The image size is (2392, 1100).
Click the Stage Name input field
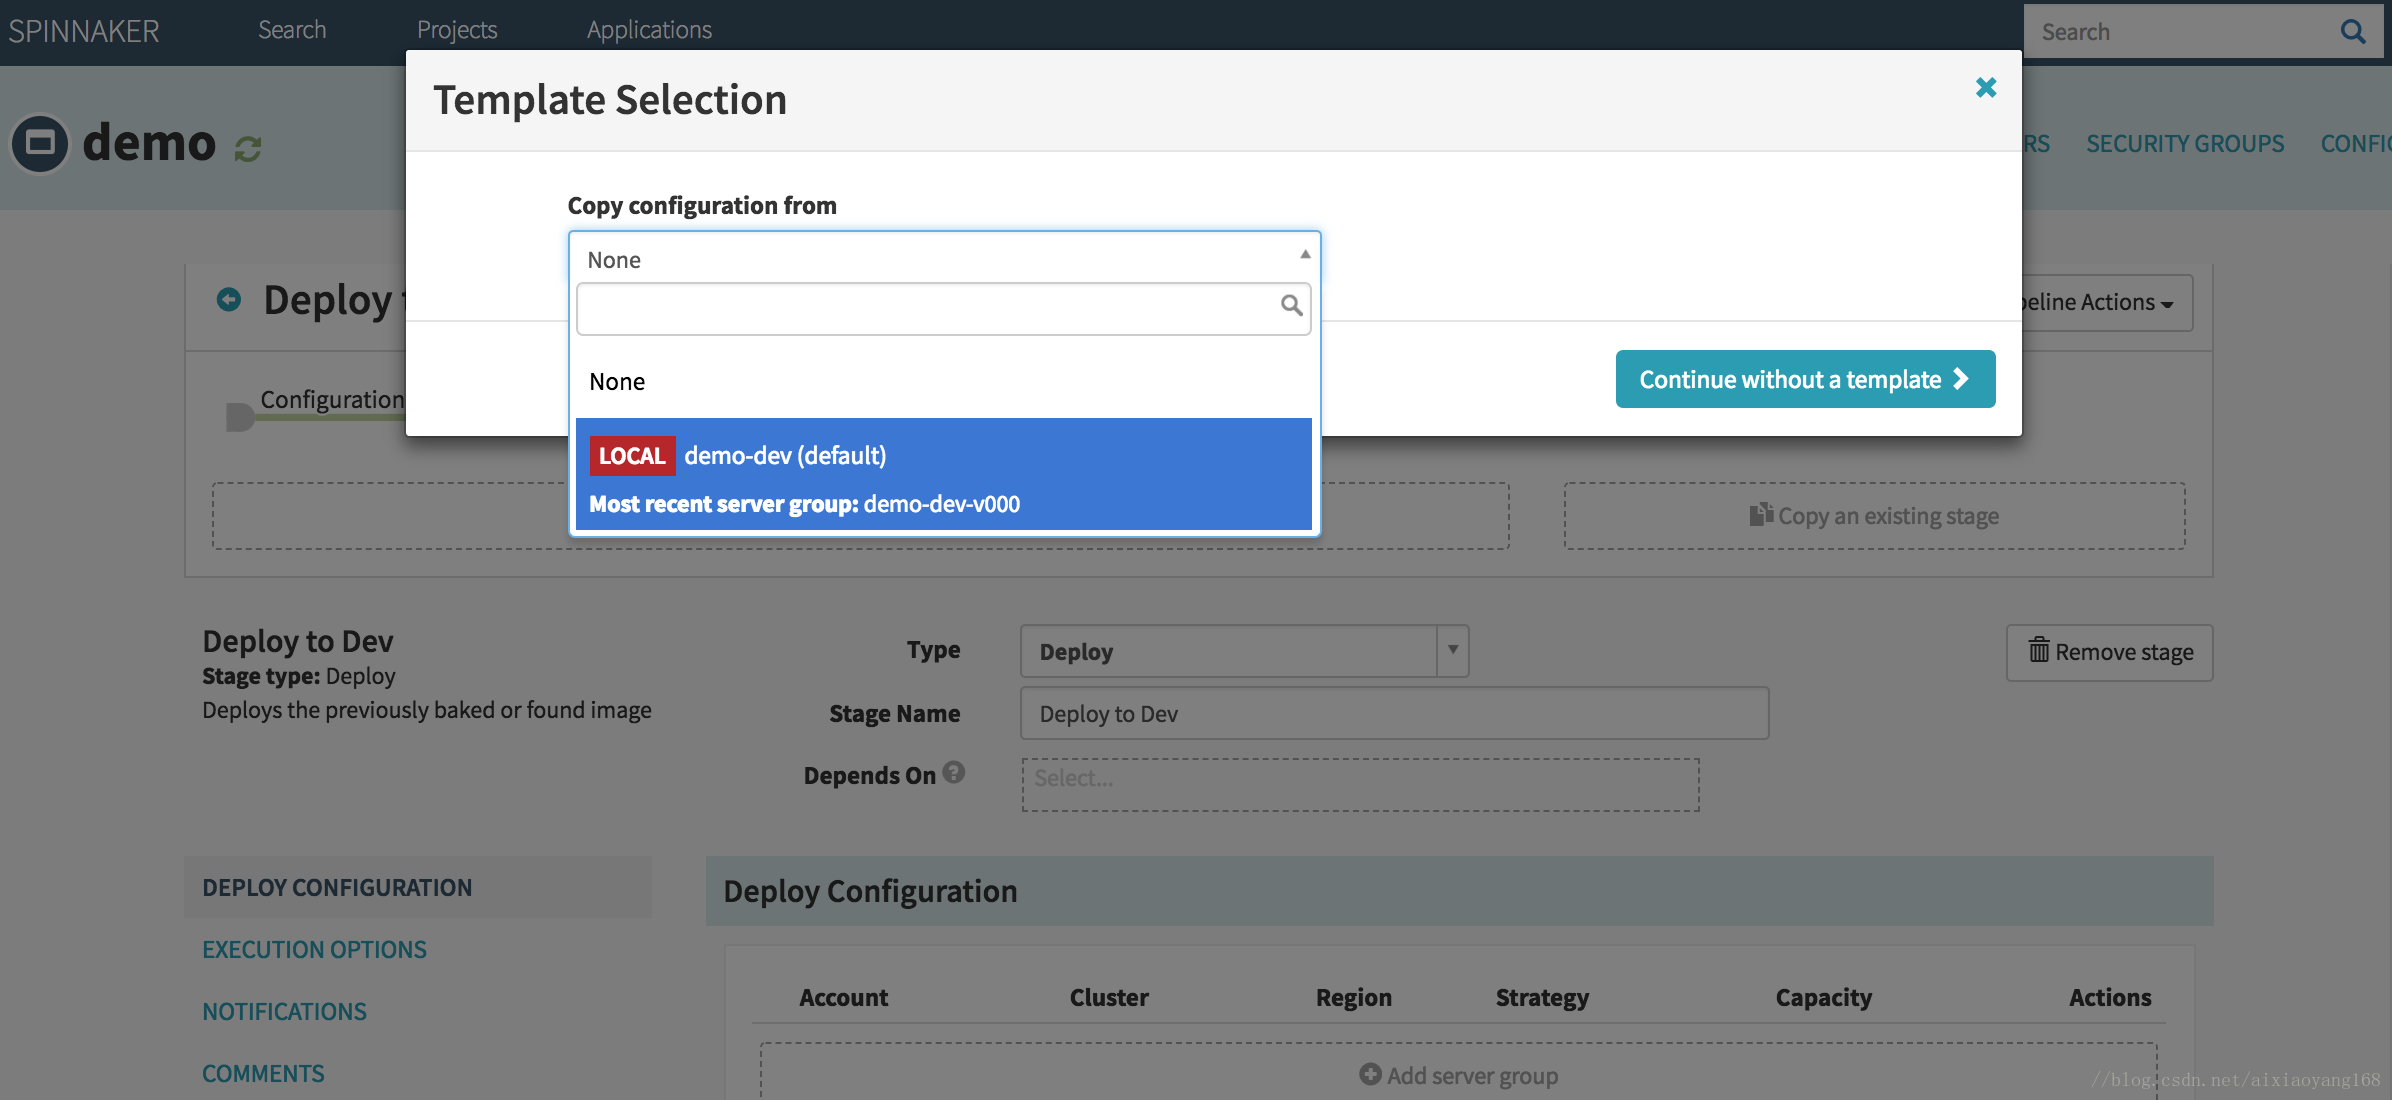pyautogui.click(x=1394, y=713)
